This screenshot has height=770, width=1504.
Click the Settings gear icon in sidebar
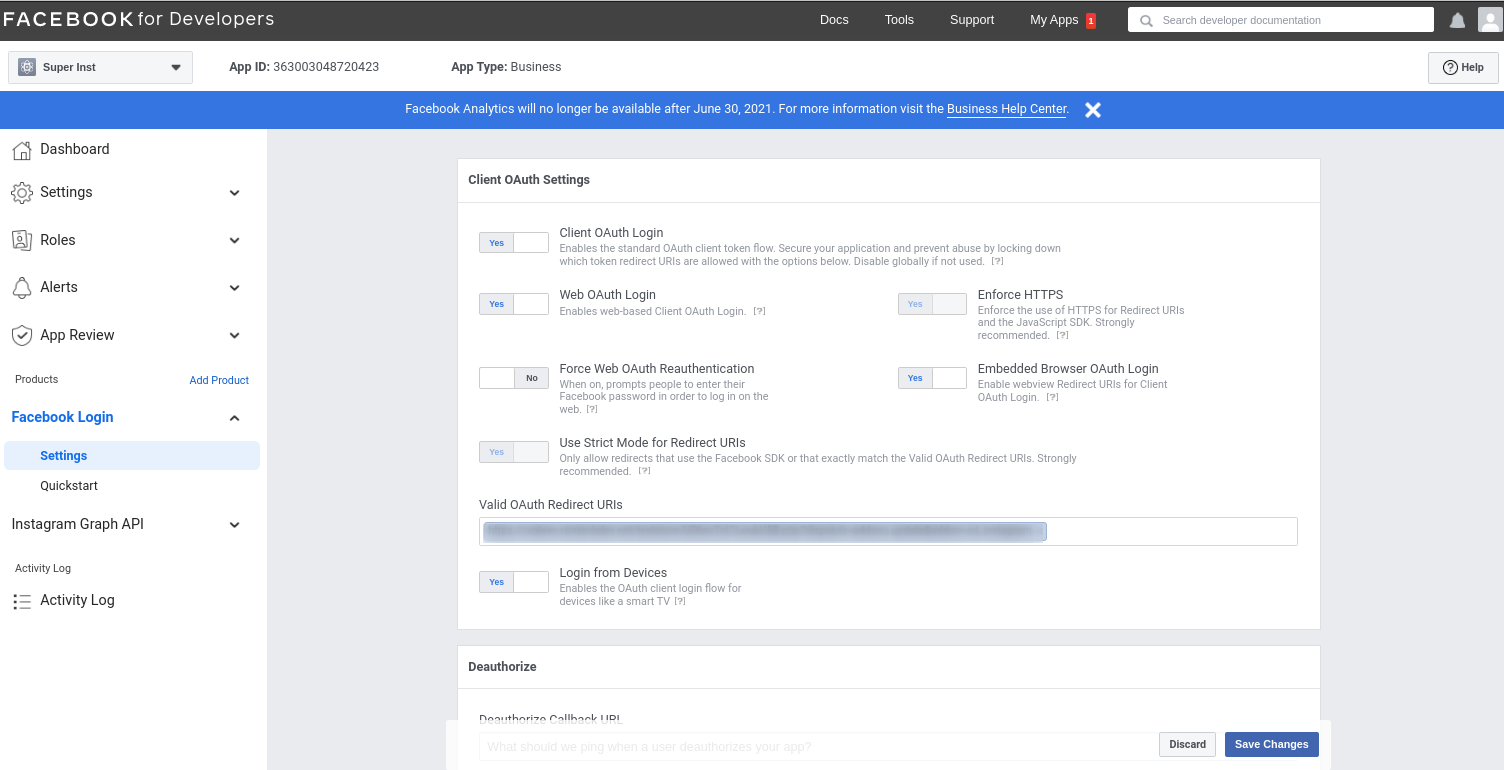[21, 192]
